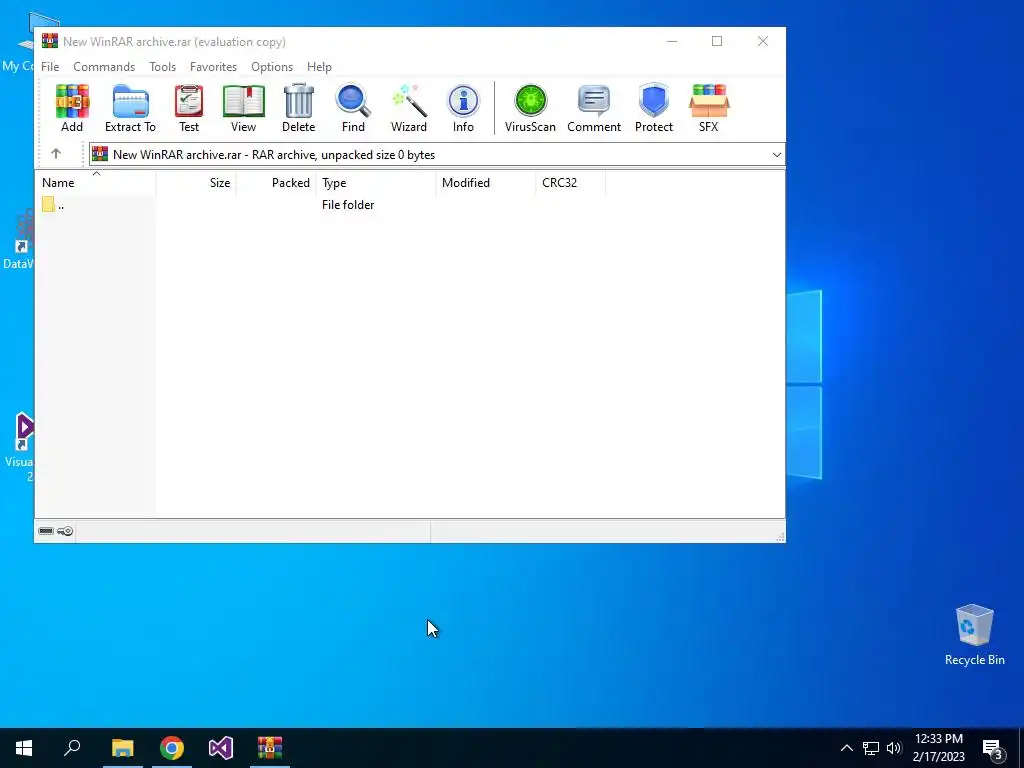
Task: Launch Google Chrome from taskbar
Action: tap(172, 748)
